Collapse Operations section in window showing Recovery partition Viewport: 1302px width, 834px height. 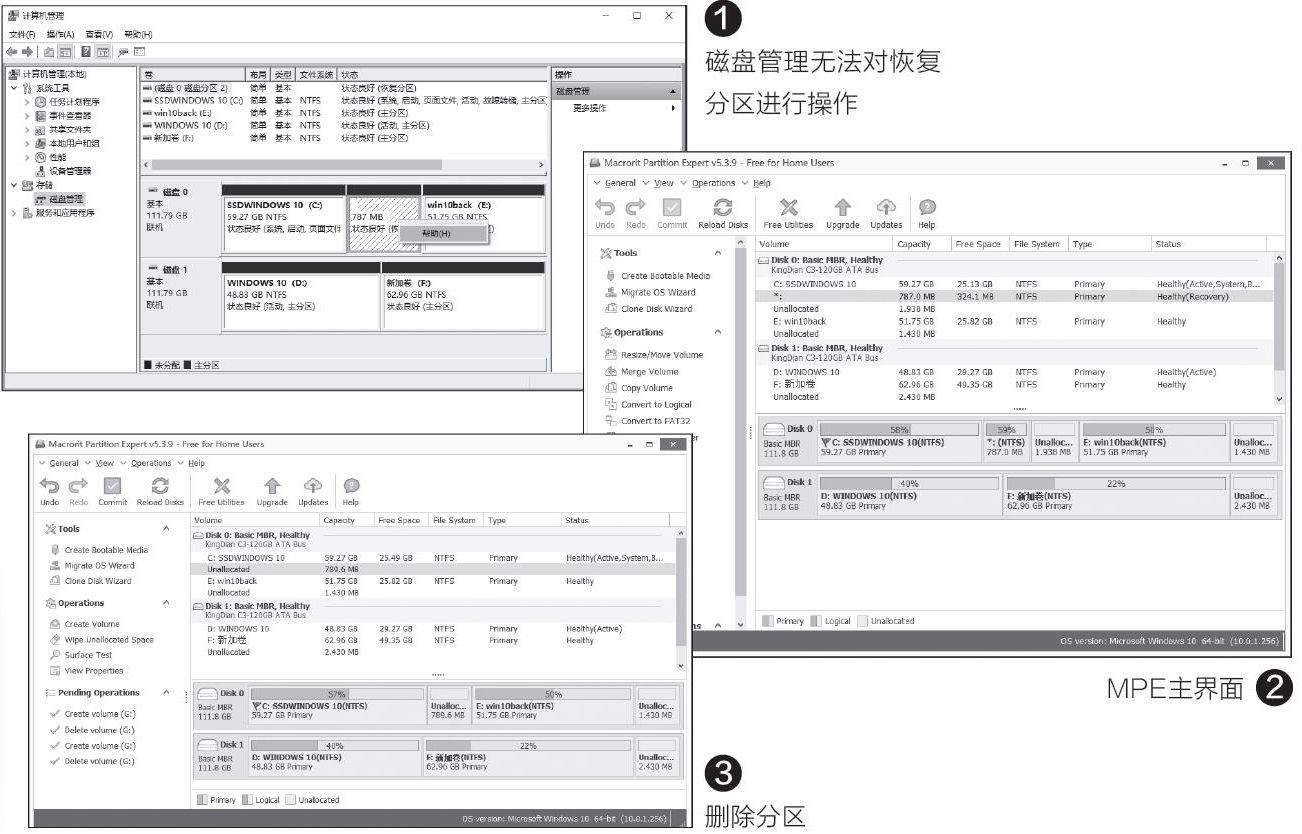click(718, 332)
